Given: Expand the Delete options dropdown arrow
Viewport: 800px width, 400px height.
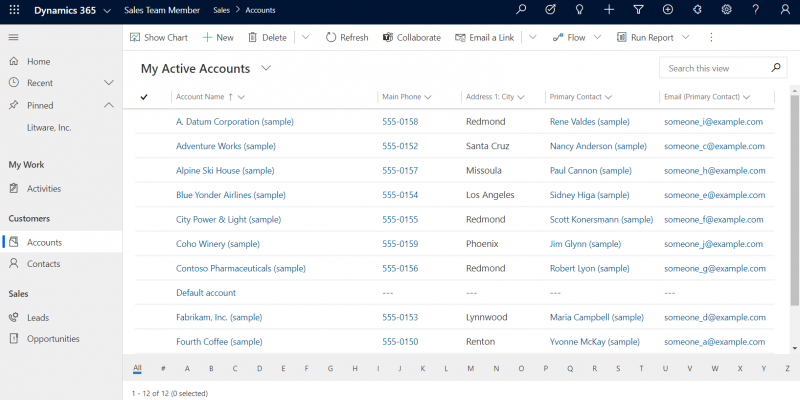Looking at the screenshot, I should coord(306,37).
